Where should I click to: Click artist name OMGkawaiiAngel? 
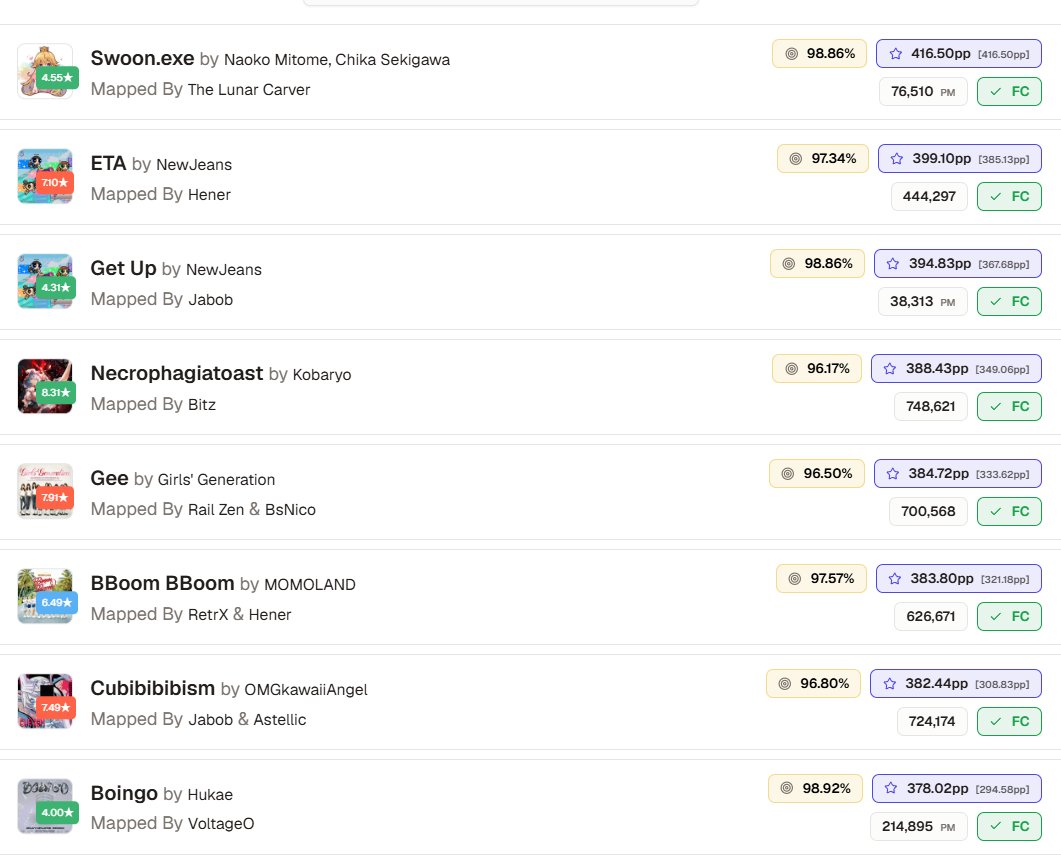click(x=306, y=690)
